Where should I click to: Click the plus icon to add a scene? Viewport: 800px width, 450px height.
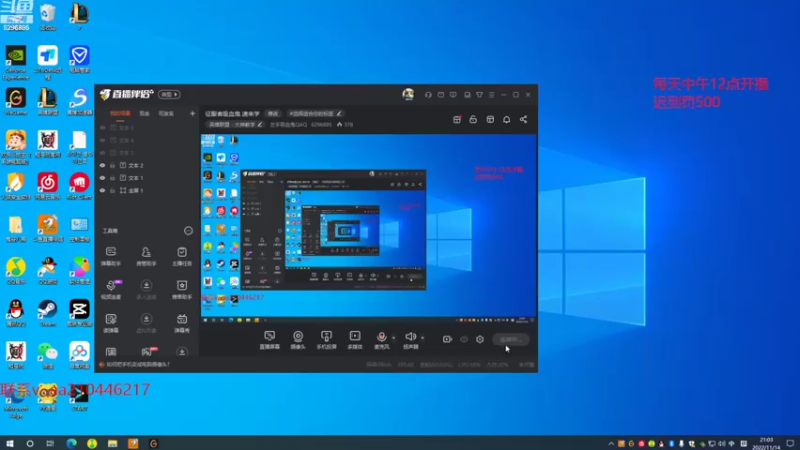192,113
